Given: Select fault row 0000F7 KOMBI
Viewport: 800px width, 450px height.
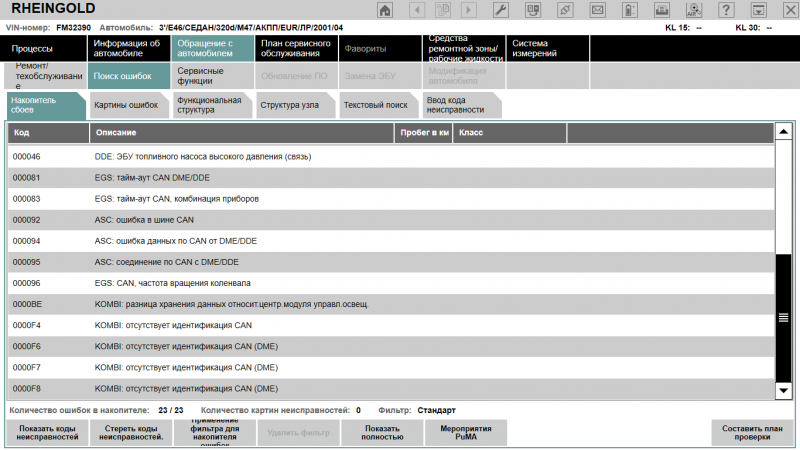Looking at the screenshot, I should [391, 367].
